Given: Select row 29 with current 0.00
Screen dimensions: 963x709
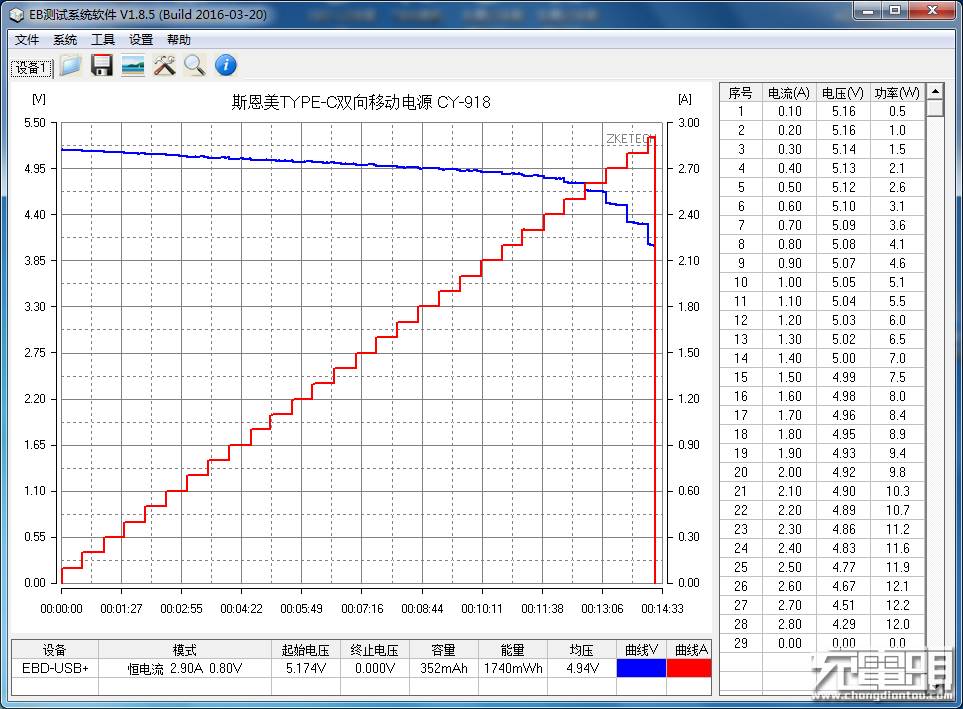Looking at the screenshot, I should tap(822, 643).
